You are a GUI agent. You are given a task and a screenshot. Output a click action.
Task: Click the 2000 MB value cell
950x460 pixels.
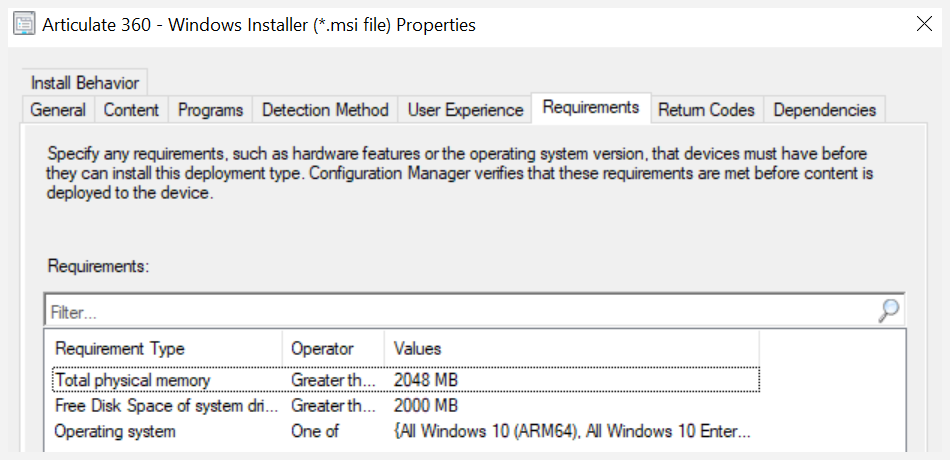[x=425, y=405]
